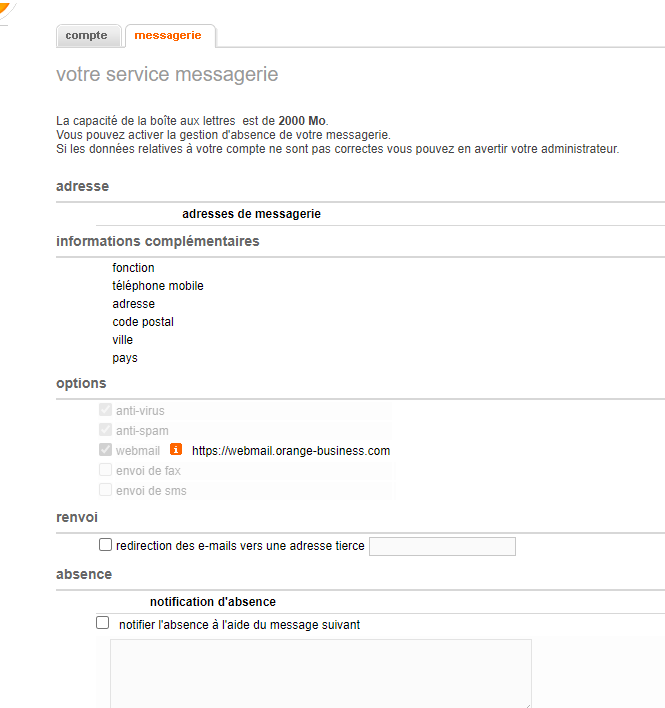Click the 'téléphone mobile' field label
This screenshot has height=708, width=665.
(158, 286)
